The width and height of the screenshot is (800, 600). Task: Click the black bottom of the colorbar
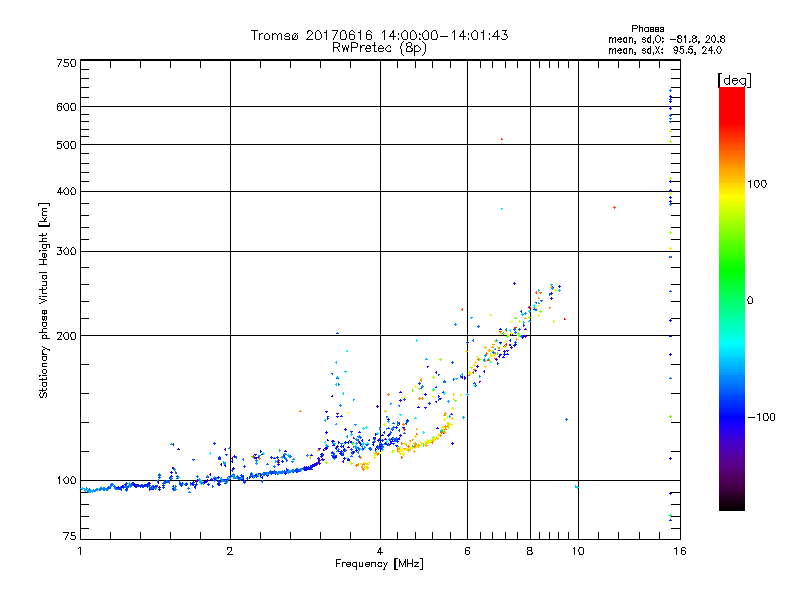click(x=732, y=505)
